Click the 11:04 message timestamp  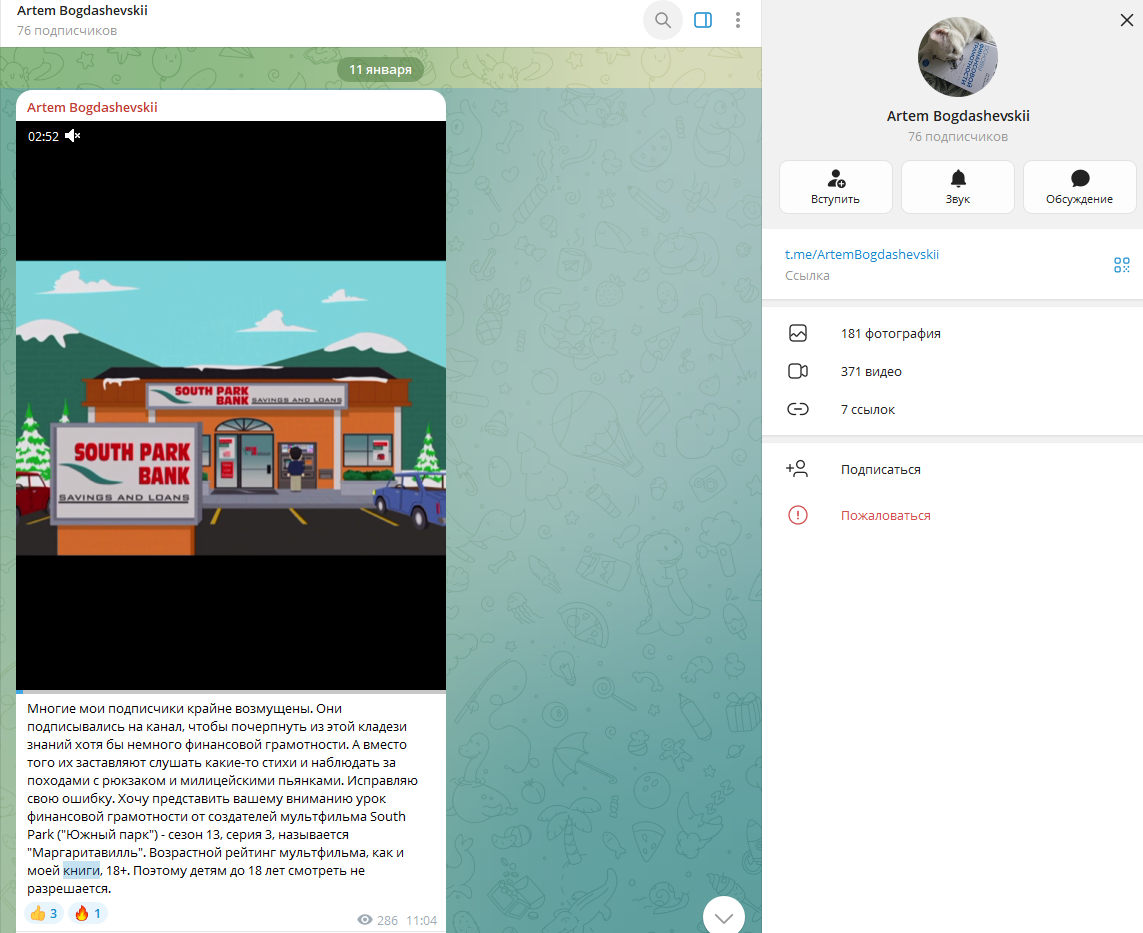tap(421, 920)
